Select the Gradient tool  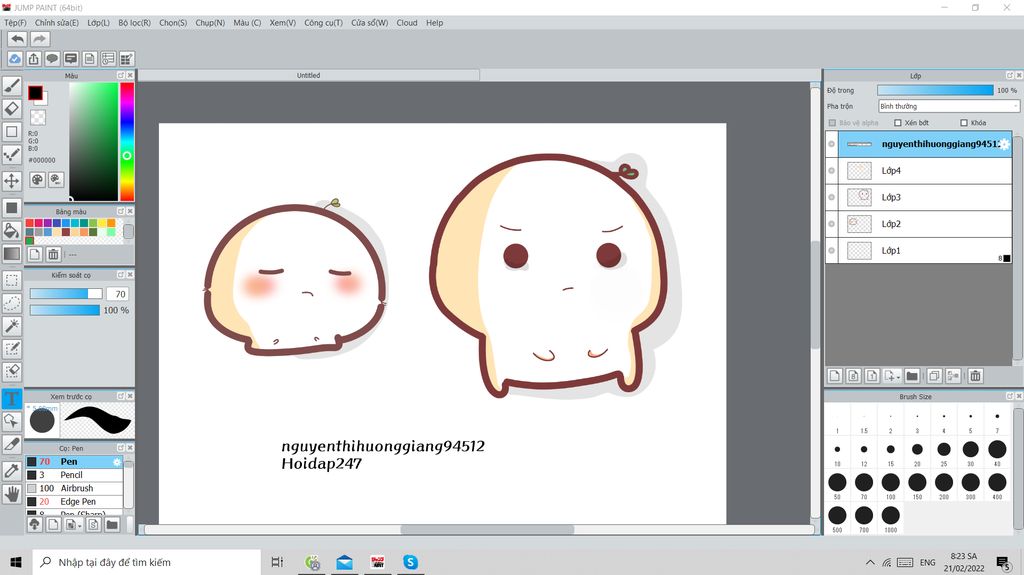12,254
